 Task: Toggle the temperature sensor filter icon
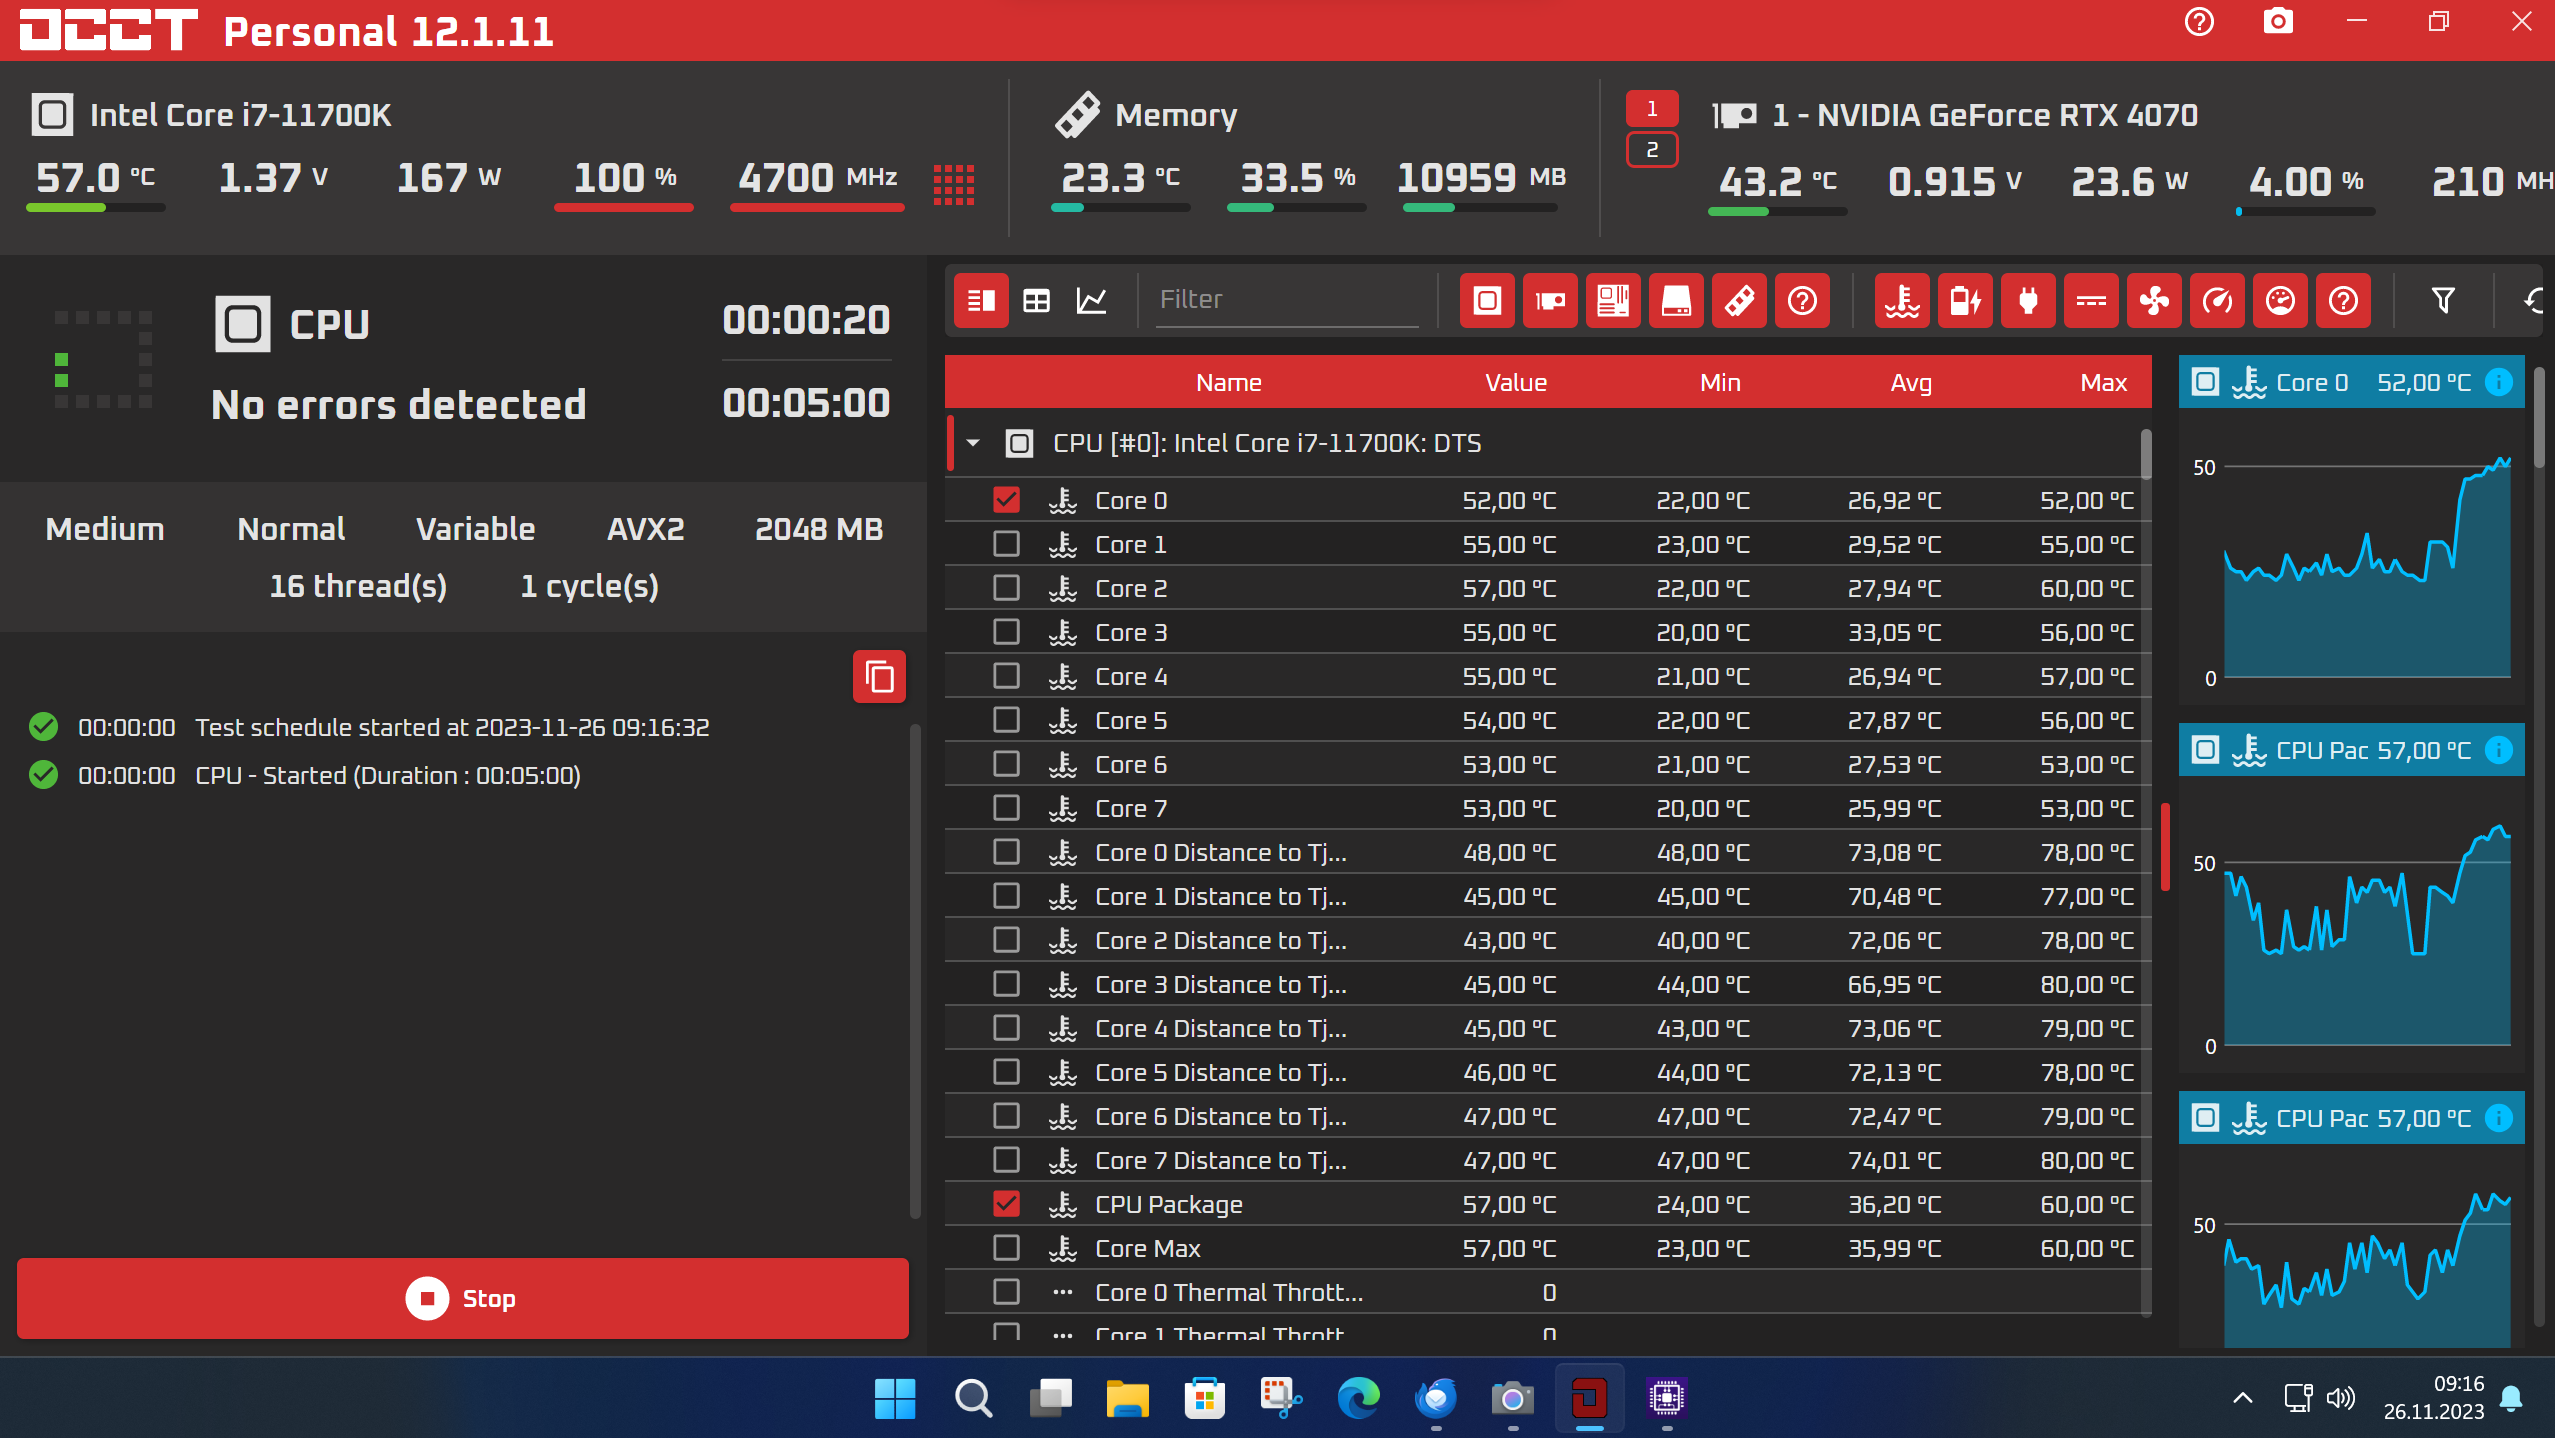(1902, 300)
